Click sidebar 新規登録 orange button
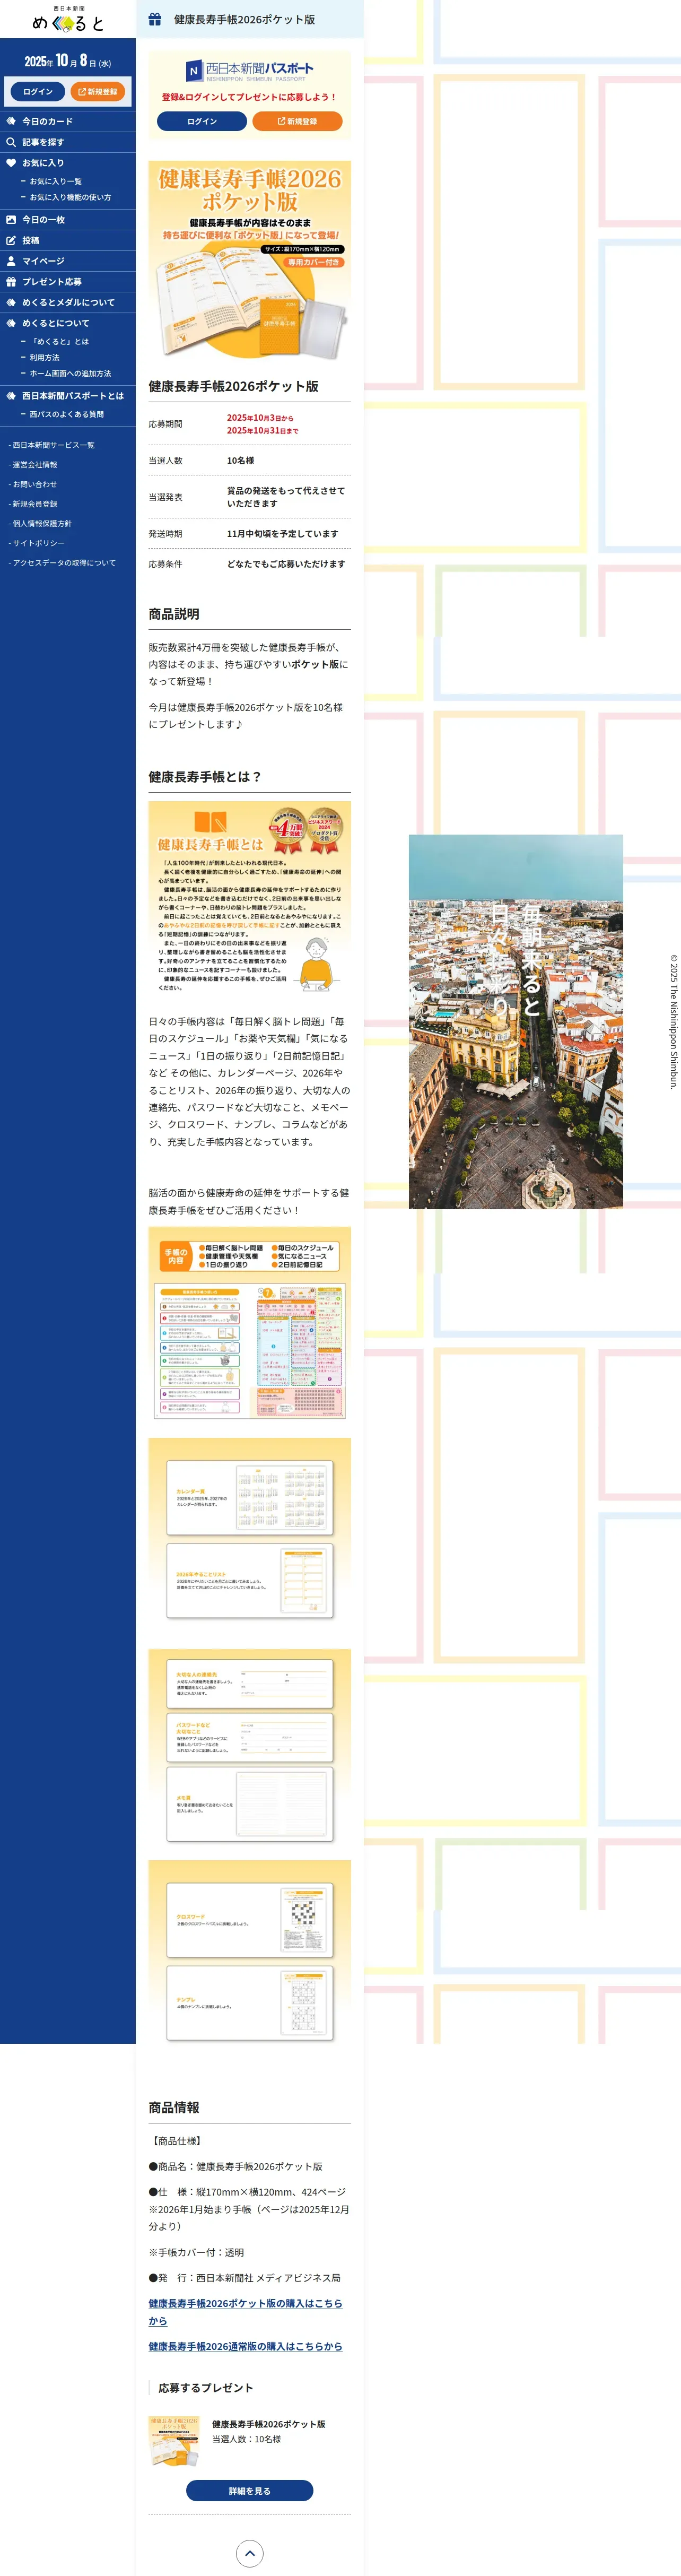Image resolution: width=681 pixels, height=2576 pixels. coord(97,91)
